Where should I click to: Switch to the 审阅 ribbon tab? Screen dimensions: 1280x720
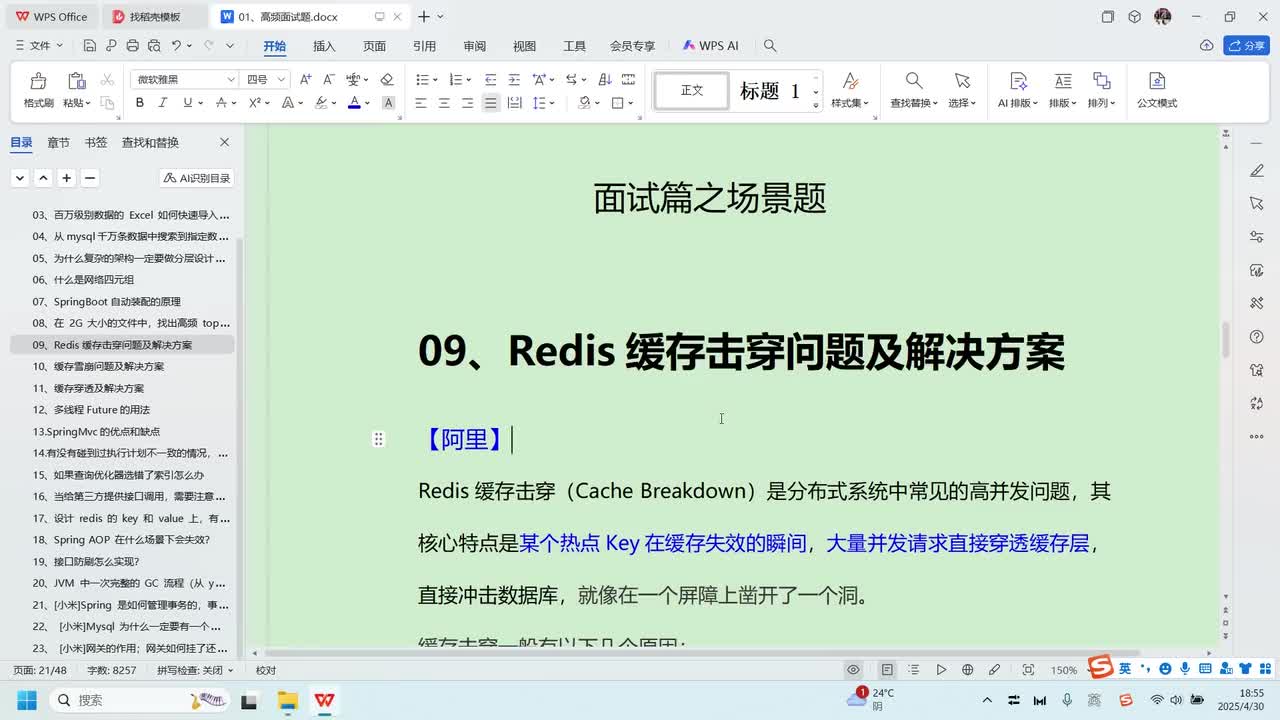pos(474,46)
